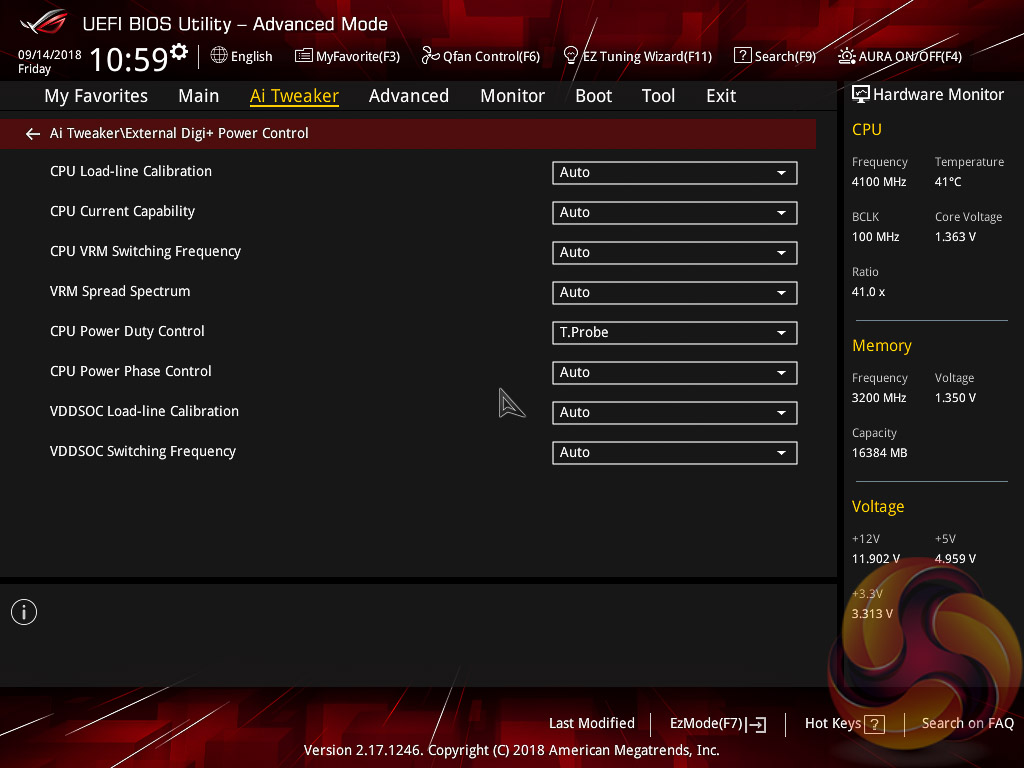The width and height of the screenshot is (1024, 768).
Task: Switch to My Favorites tab
Action: point(96,96)
